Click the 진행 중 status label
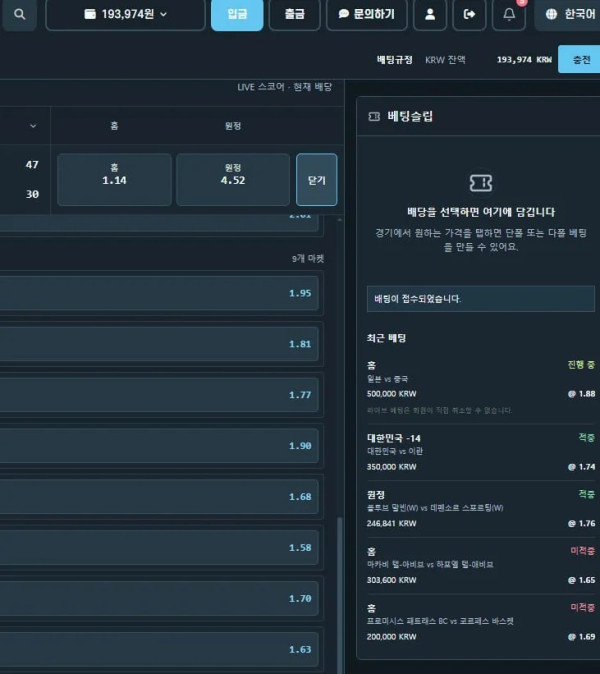This screenshot has width=600, height=674. tap(581, 365)
